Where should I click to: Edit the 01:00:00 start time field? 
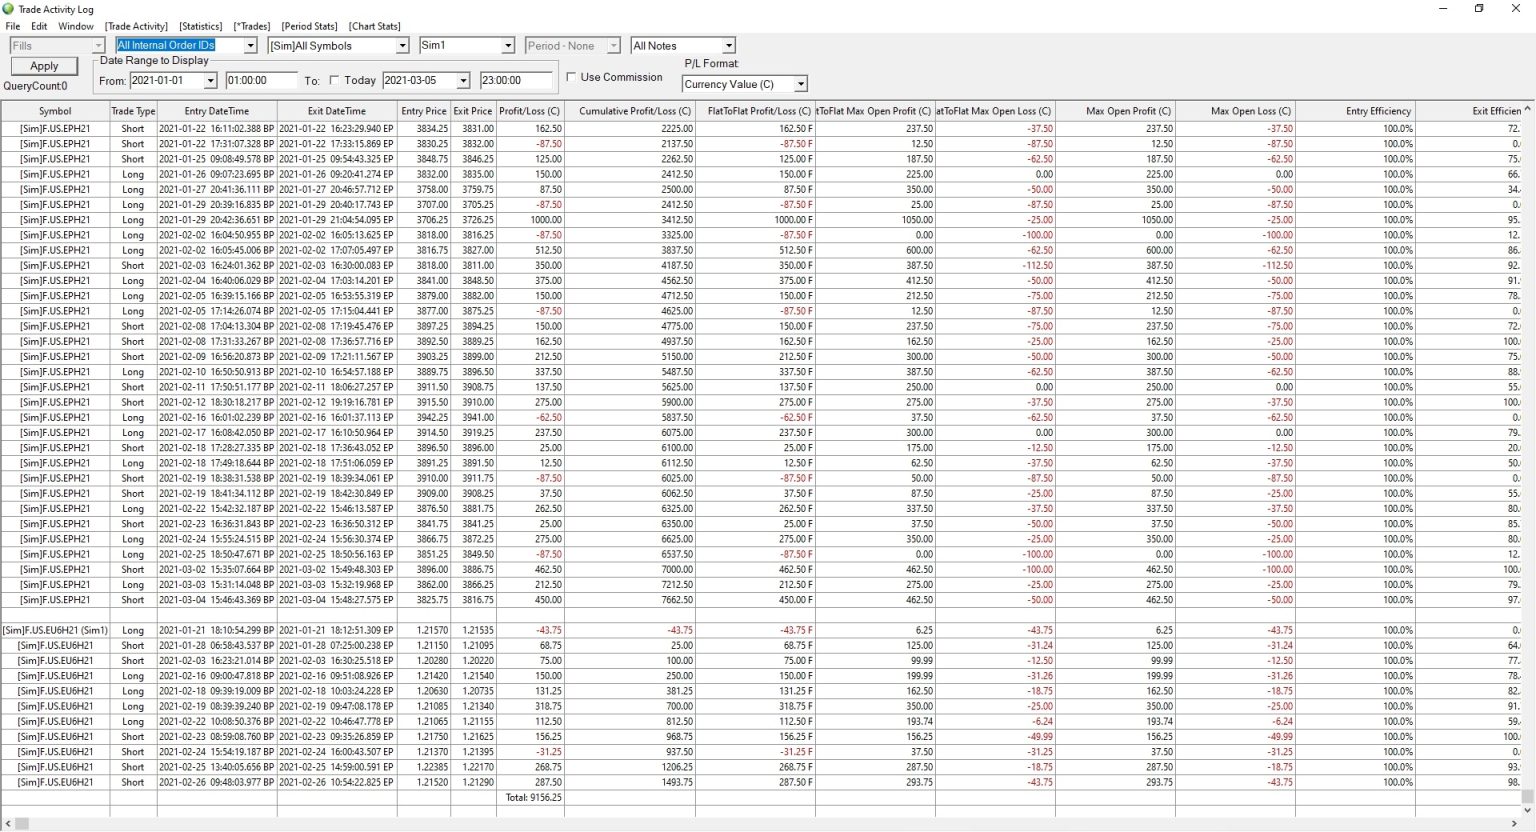tap(262, 80)
